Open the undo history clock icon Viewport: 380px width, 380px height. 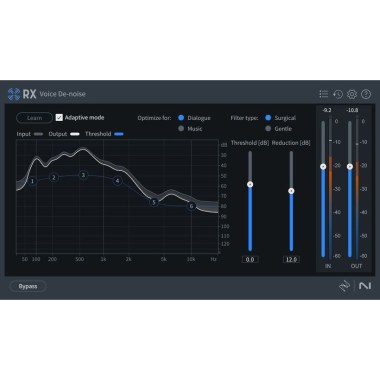[x=338, y=94]
